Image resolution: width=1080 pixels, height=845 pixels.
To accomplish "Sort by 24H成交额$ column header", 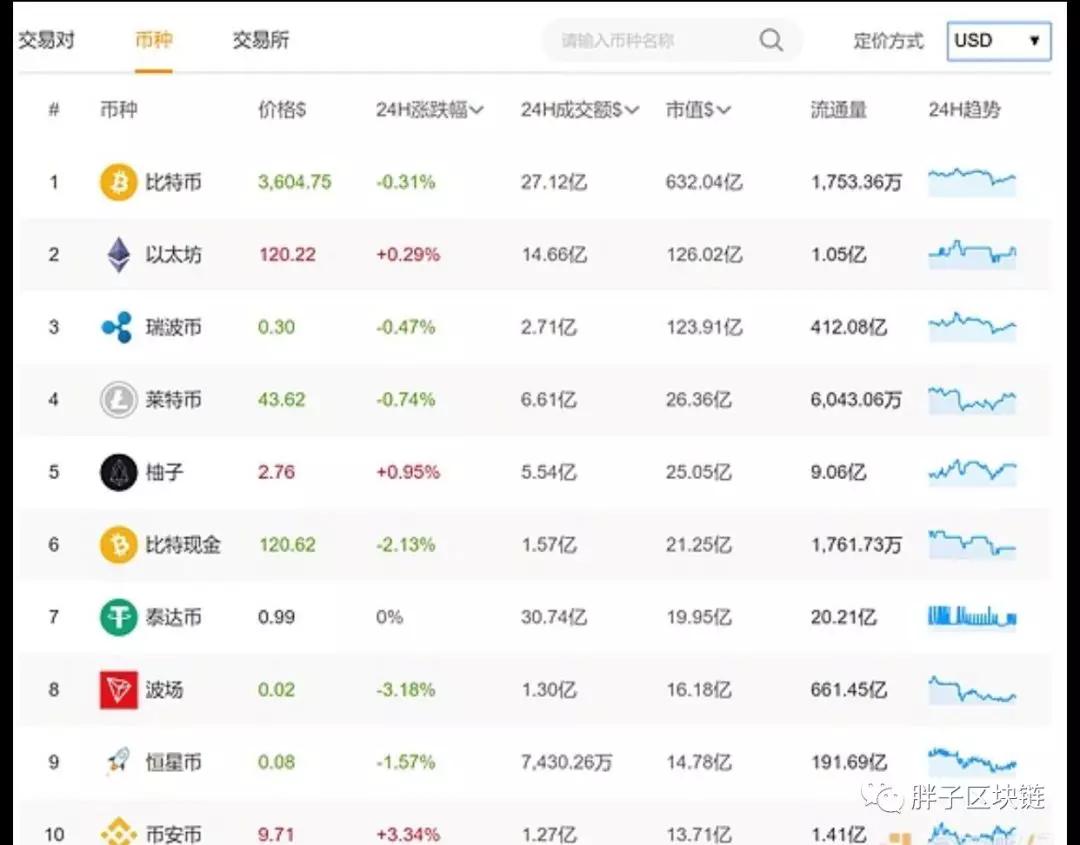I will coord(579,109).
